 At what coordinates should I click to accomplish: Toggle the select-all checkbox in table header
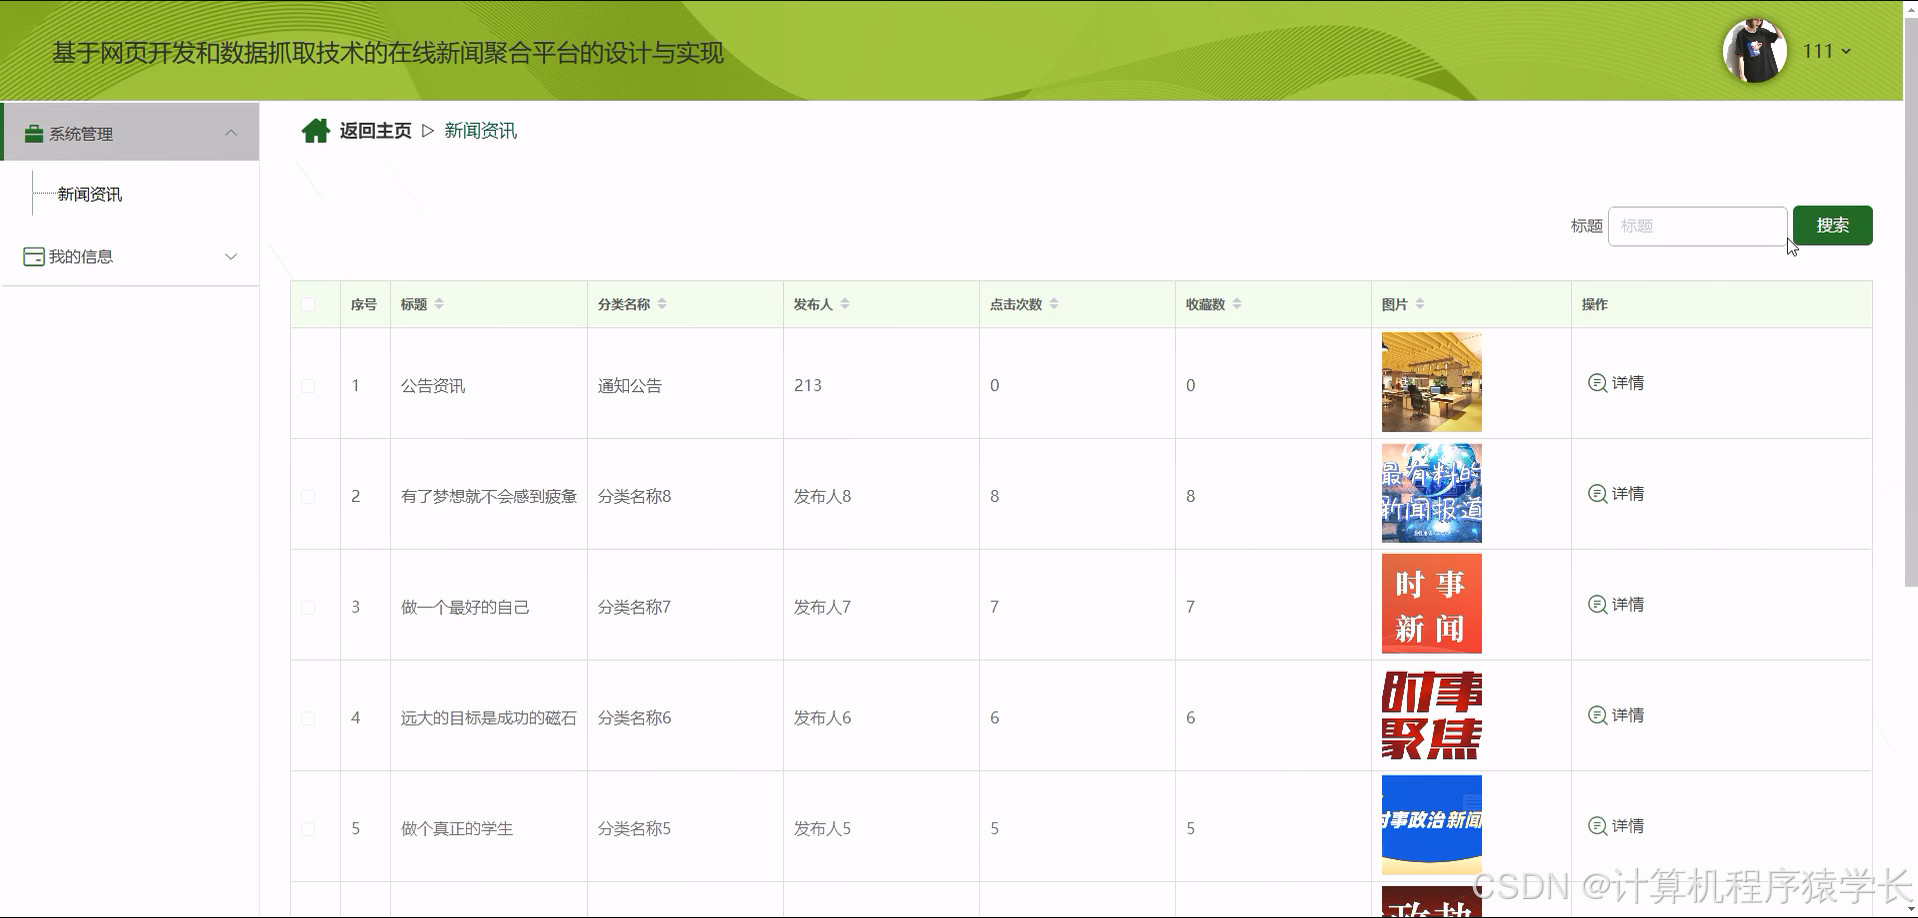click(308, 304)
